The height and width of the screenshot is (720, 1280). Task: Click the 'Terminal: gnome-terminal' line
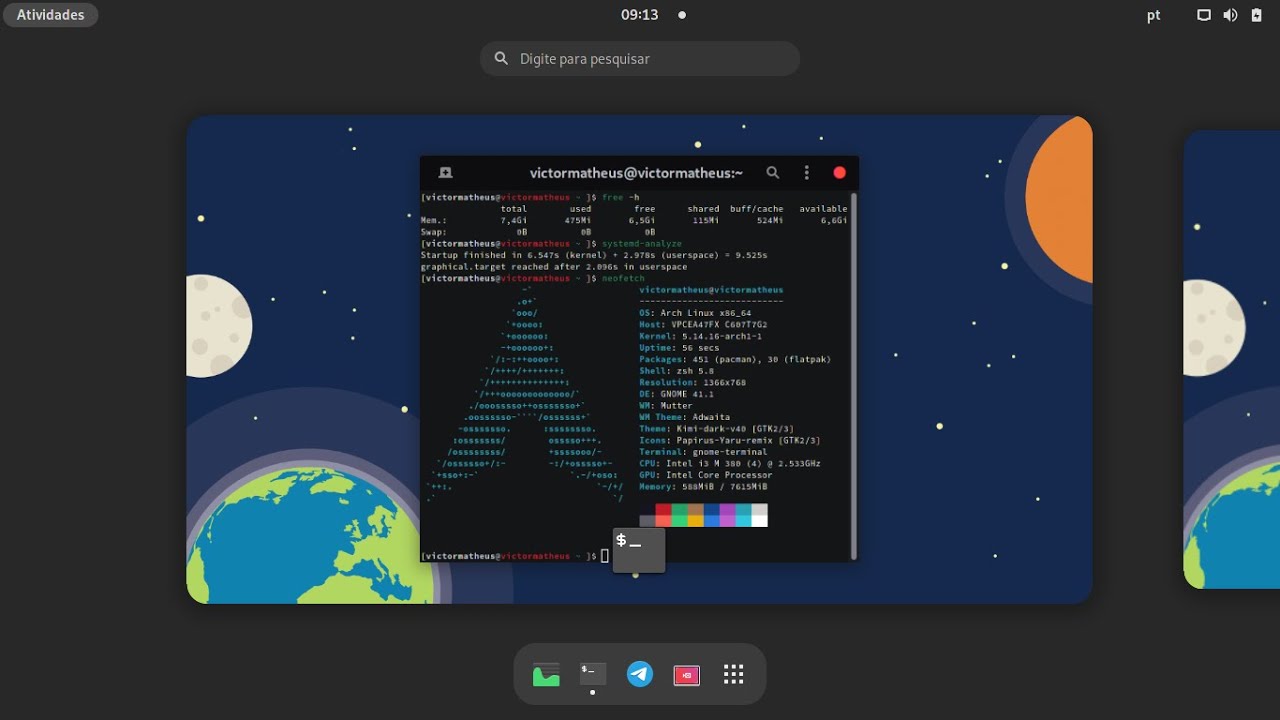pos(703,452)
